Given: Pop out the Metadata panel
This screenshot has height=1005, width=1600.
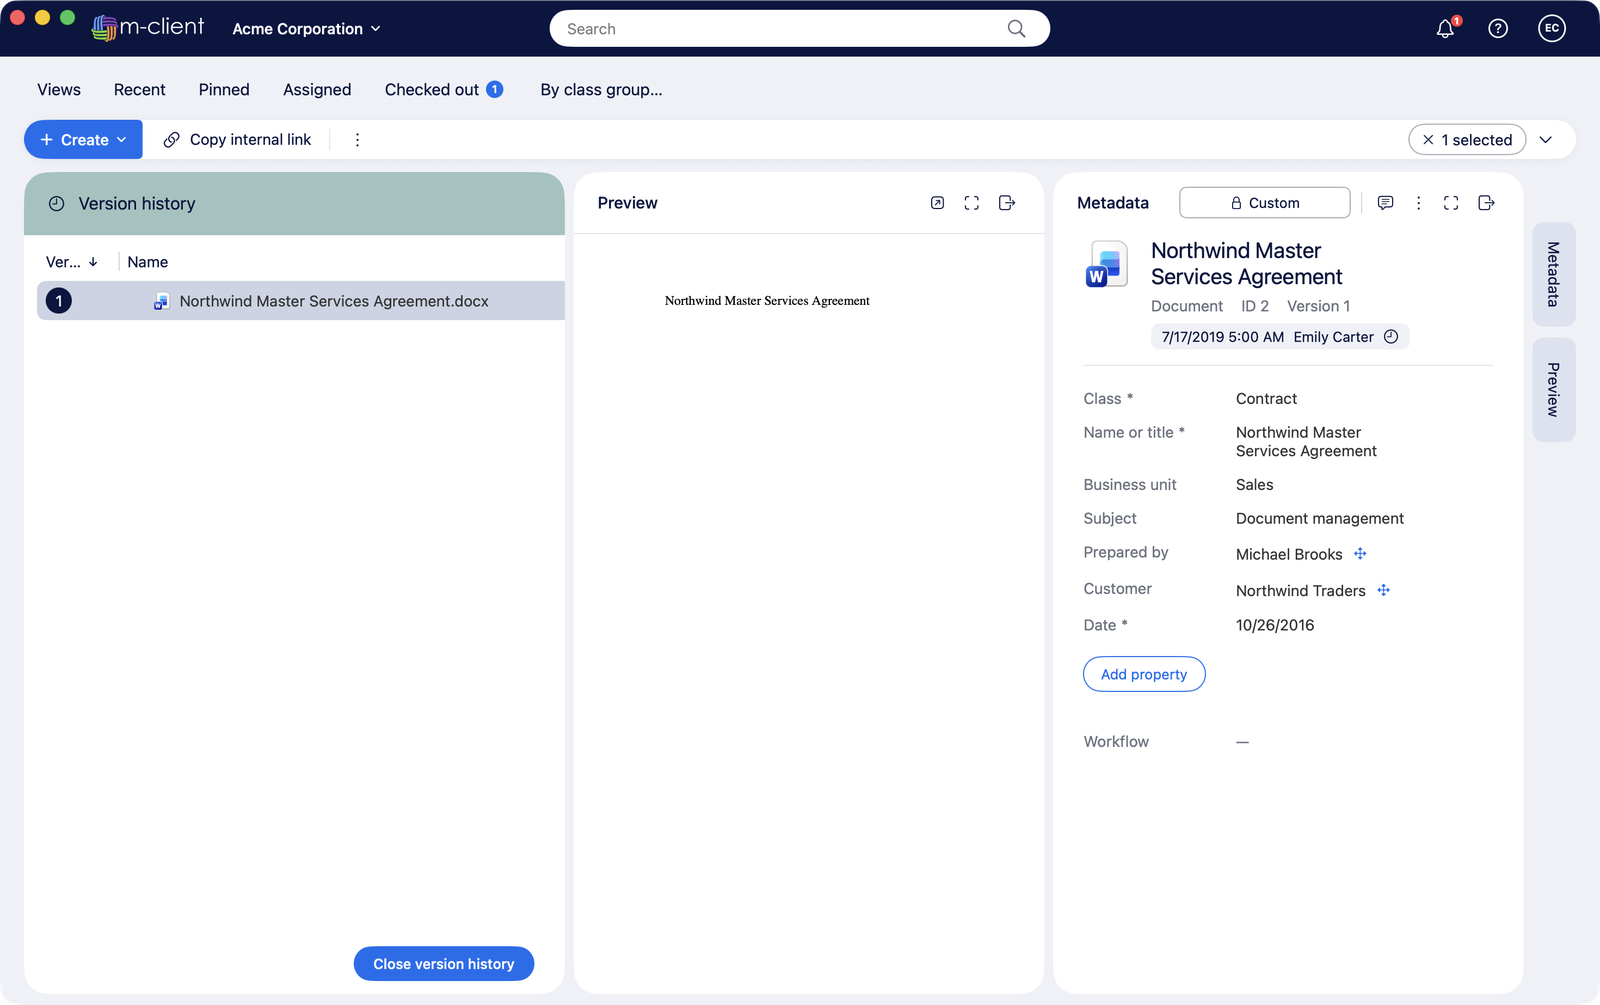Looking at the screenshot, I should pyautogui.click(x=1486, y=203).
